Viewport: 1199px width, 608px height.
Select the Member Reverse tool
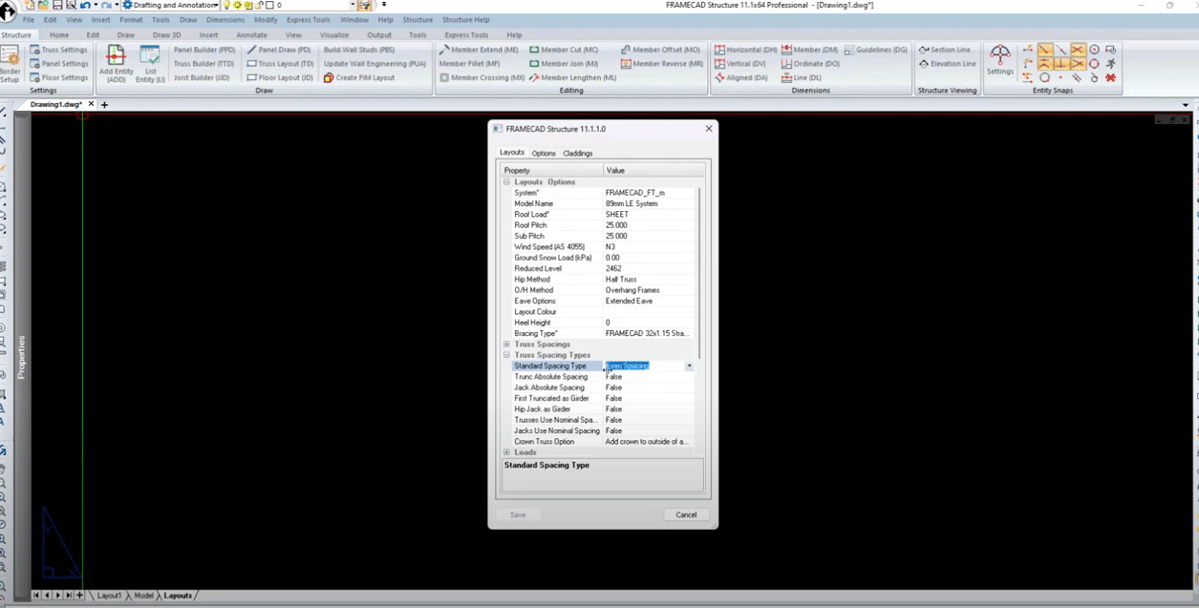[x=663, y=63]
